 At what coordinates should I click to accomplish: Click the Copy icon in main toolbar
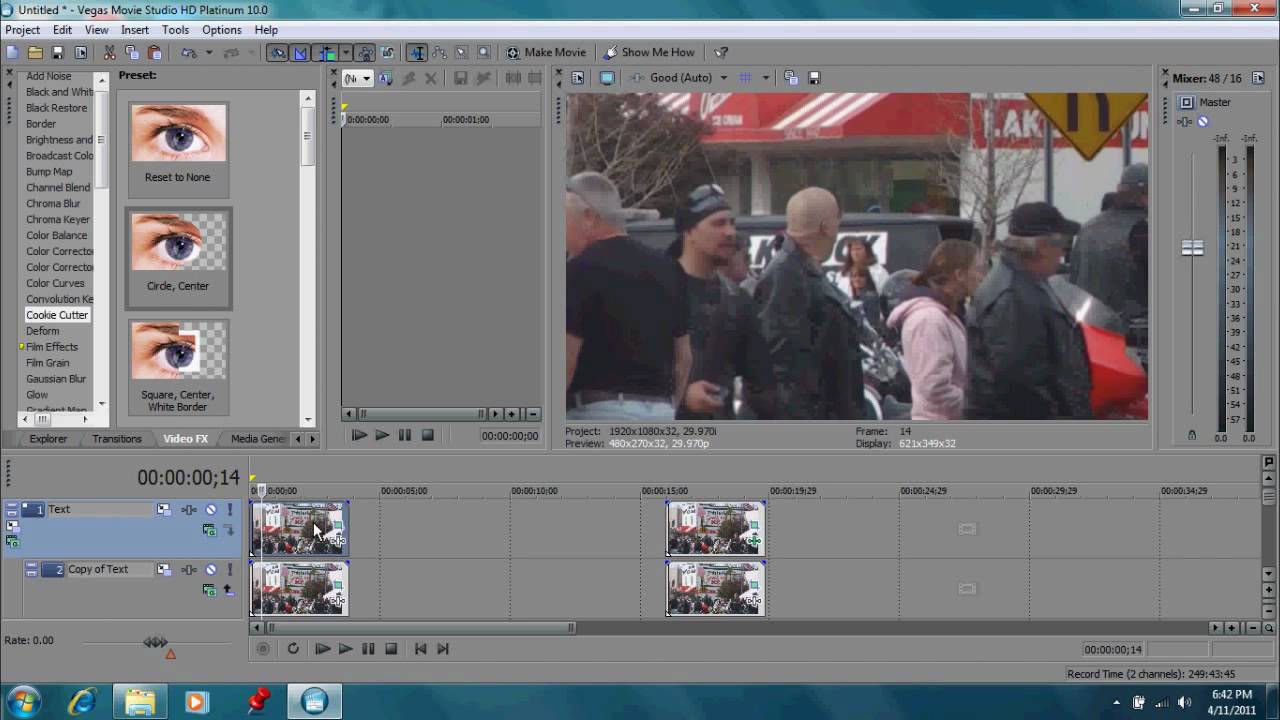(x=132, y=52)
